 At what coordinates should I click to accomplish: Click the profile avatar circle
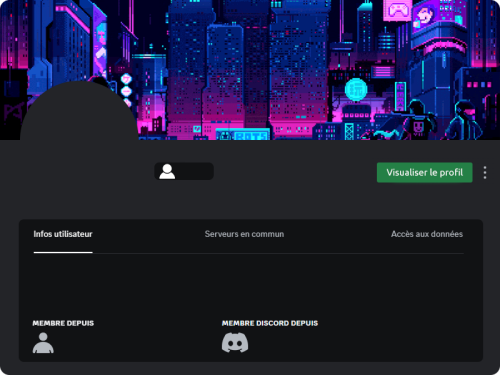coord(79,140)
